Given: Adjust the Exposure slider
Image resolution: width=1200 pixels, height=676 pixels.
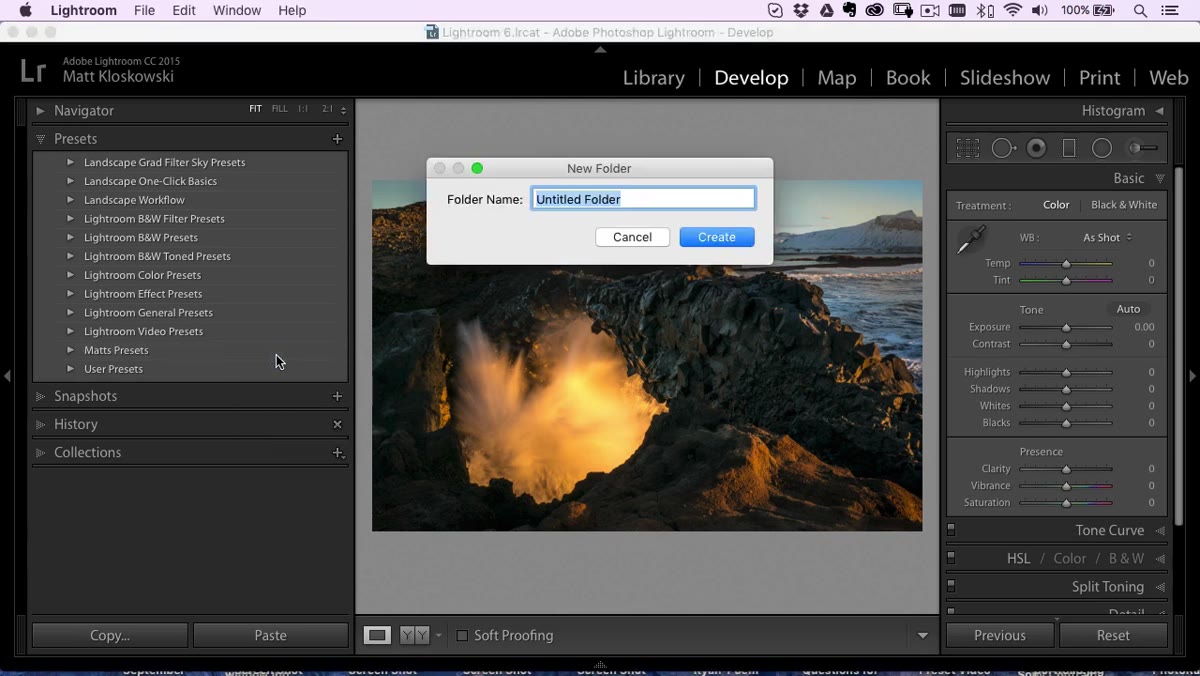Looking at the screenshot, I should [x=1066, y=327].
